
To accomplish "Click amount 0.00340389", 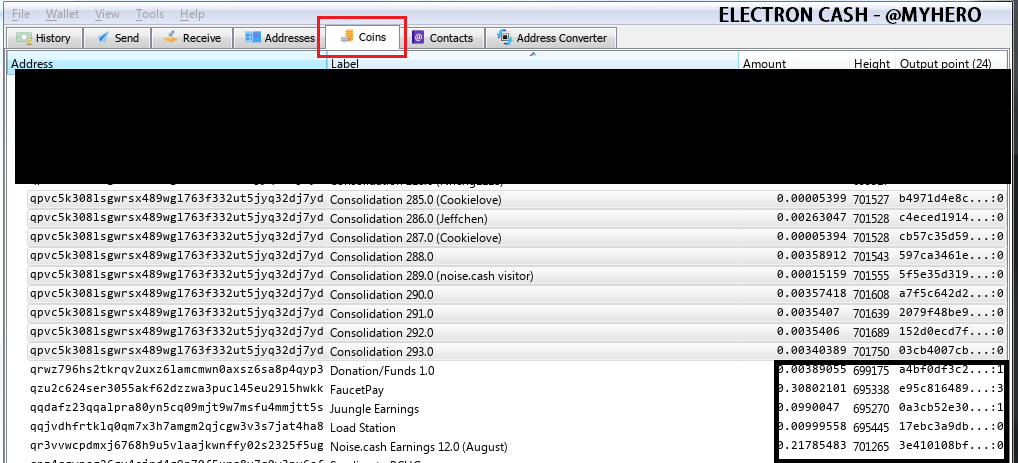I will tap(812, 351).
